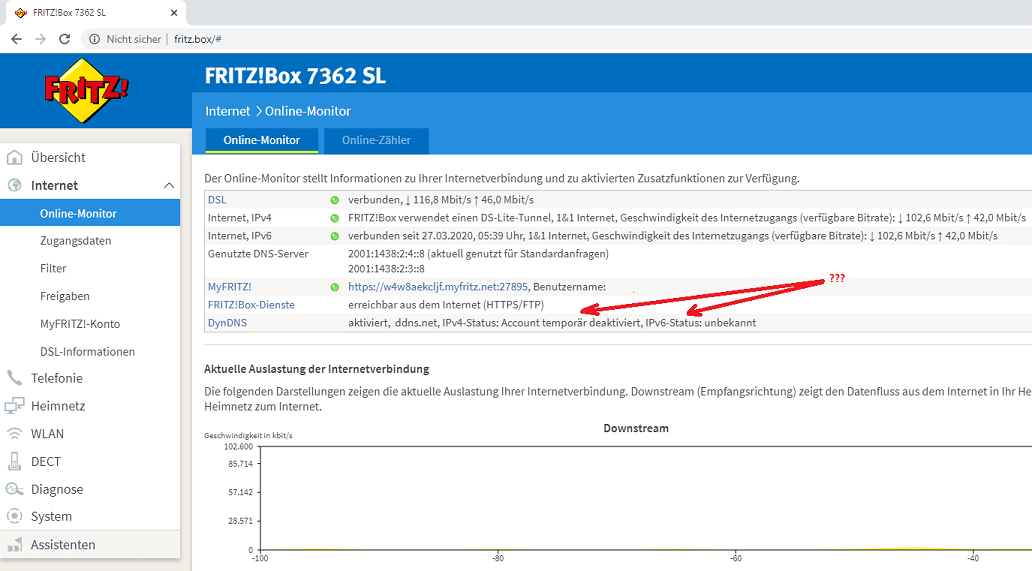Open DSL-Informationen in the sidebar
Screen dimensions: 1032x571
point(90,351)
